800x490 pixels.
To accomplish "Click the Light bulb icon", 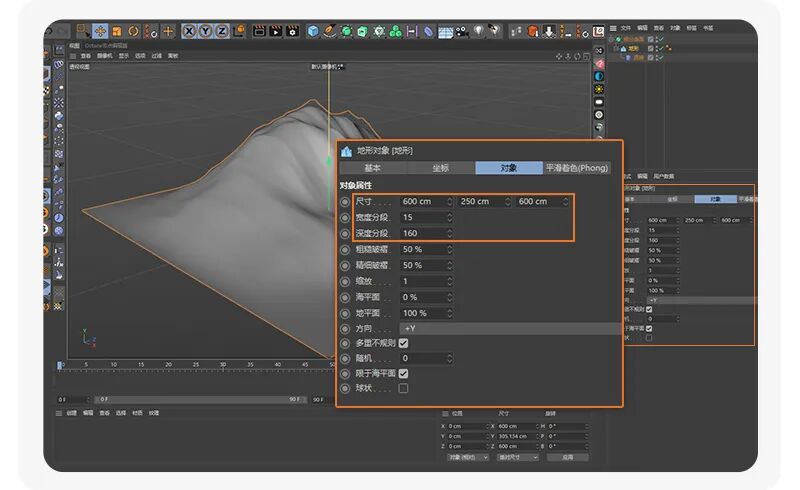I will click(x=478, y=31).
